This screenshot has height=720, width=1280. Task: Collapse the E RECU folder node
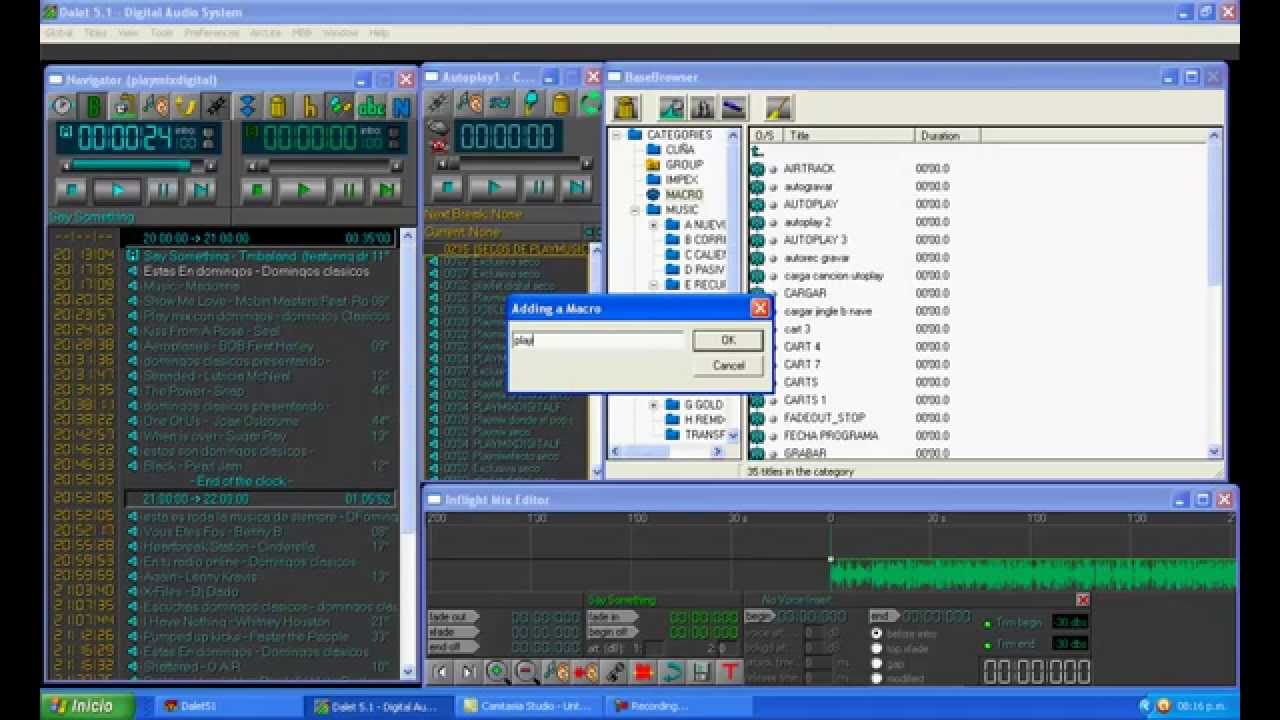click(x=654, y=285)
